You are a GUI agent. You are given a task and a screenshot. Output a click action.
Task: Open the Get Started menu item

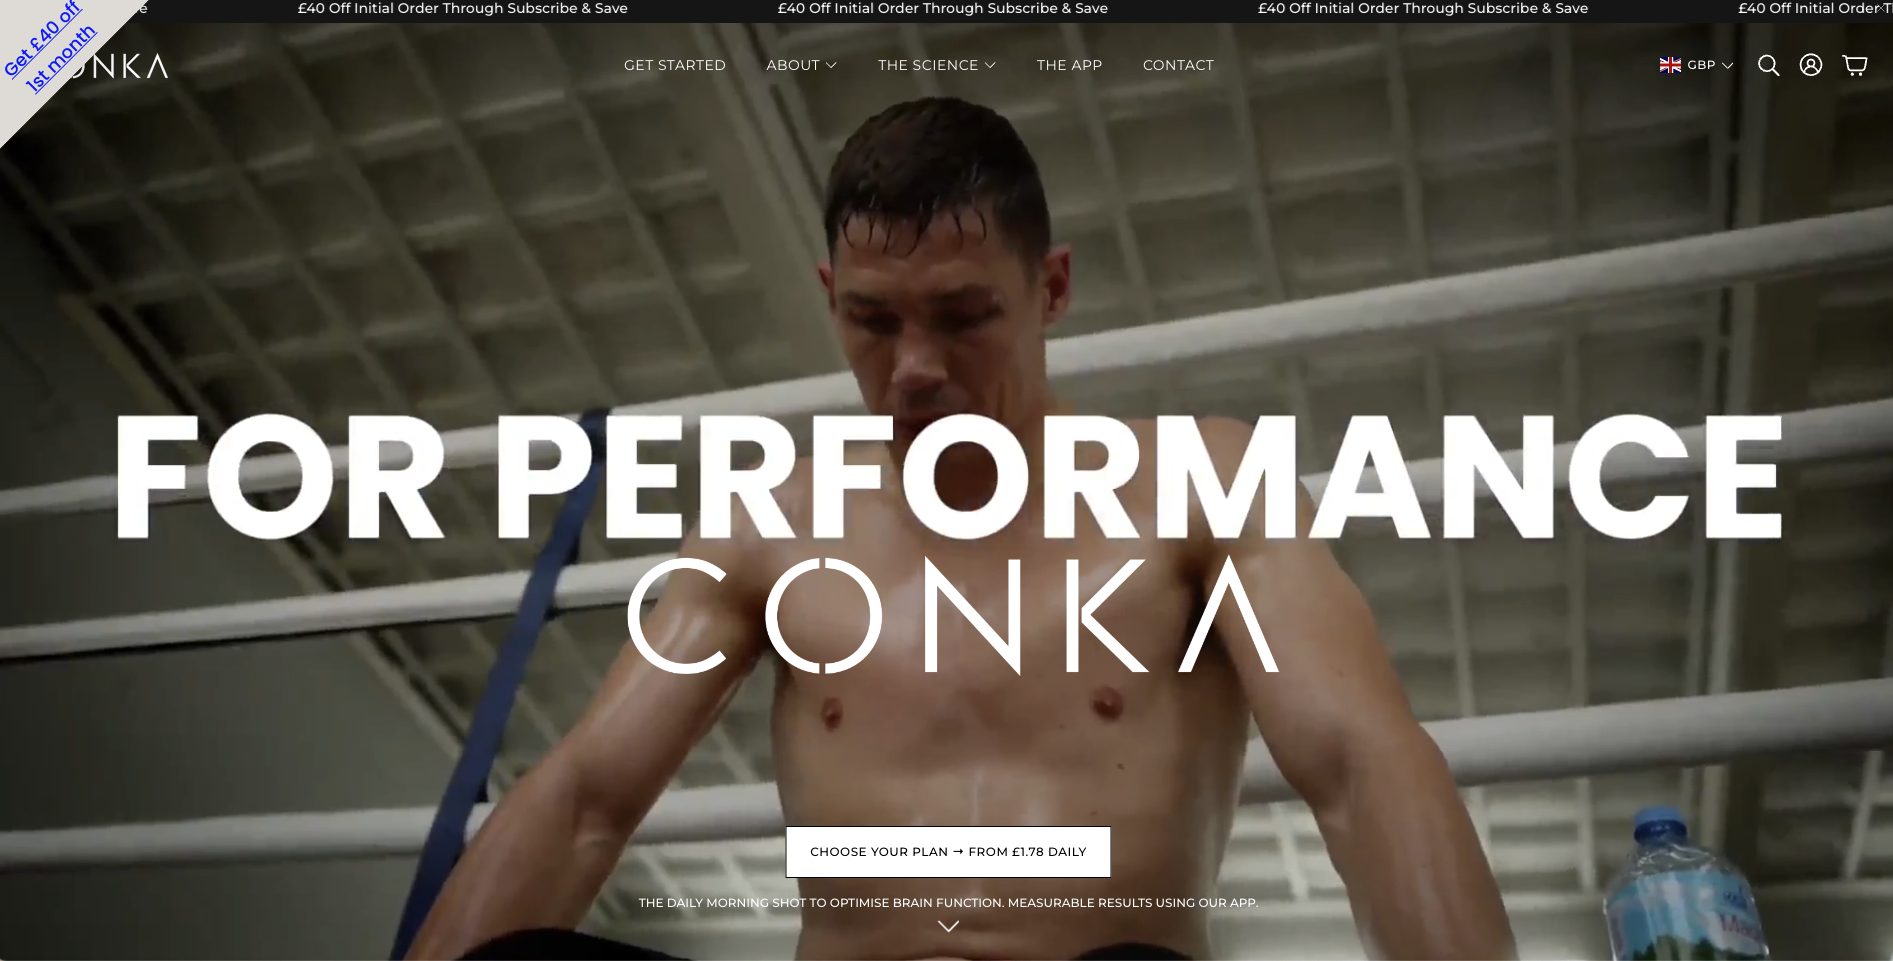click(x=675, y=65)
